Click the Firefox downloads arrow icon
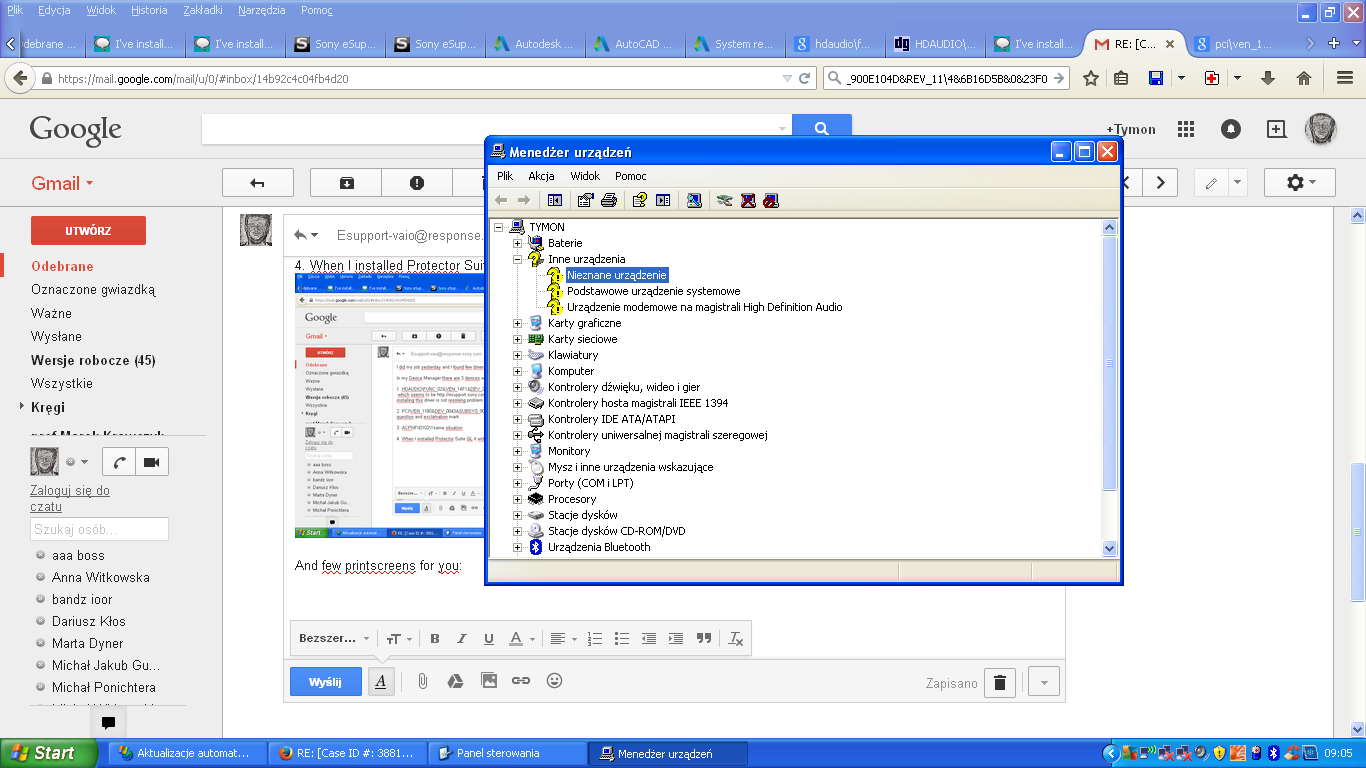The height and width of the screenshot is (768, 1366). pos(1268,78)
